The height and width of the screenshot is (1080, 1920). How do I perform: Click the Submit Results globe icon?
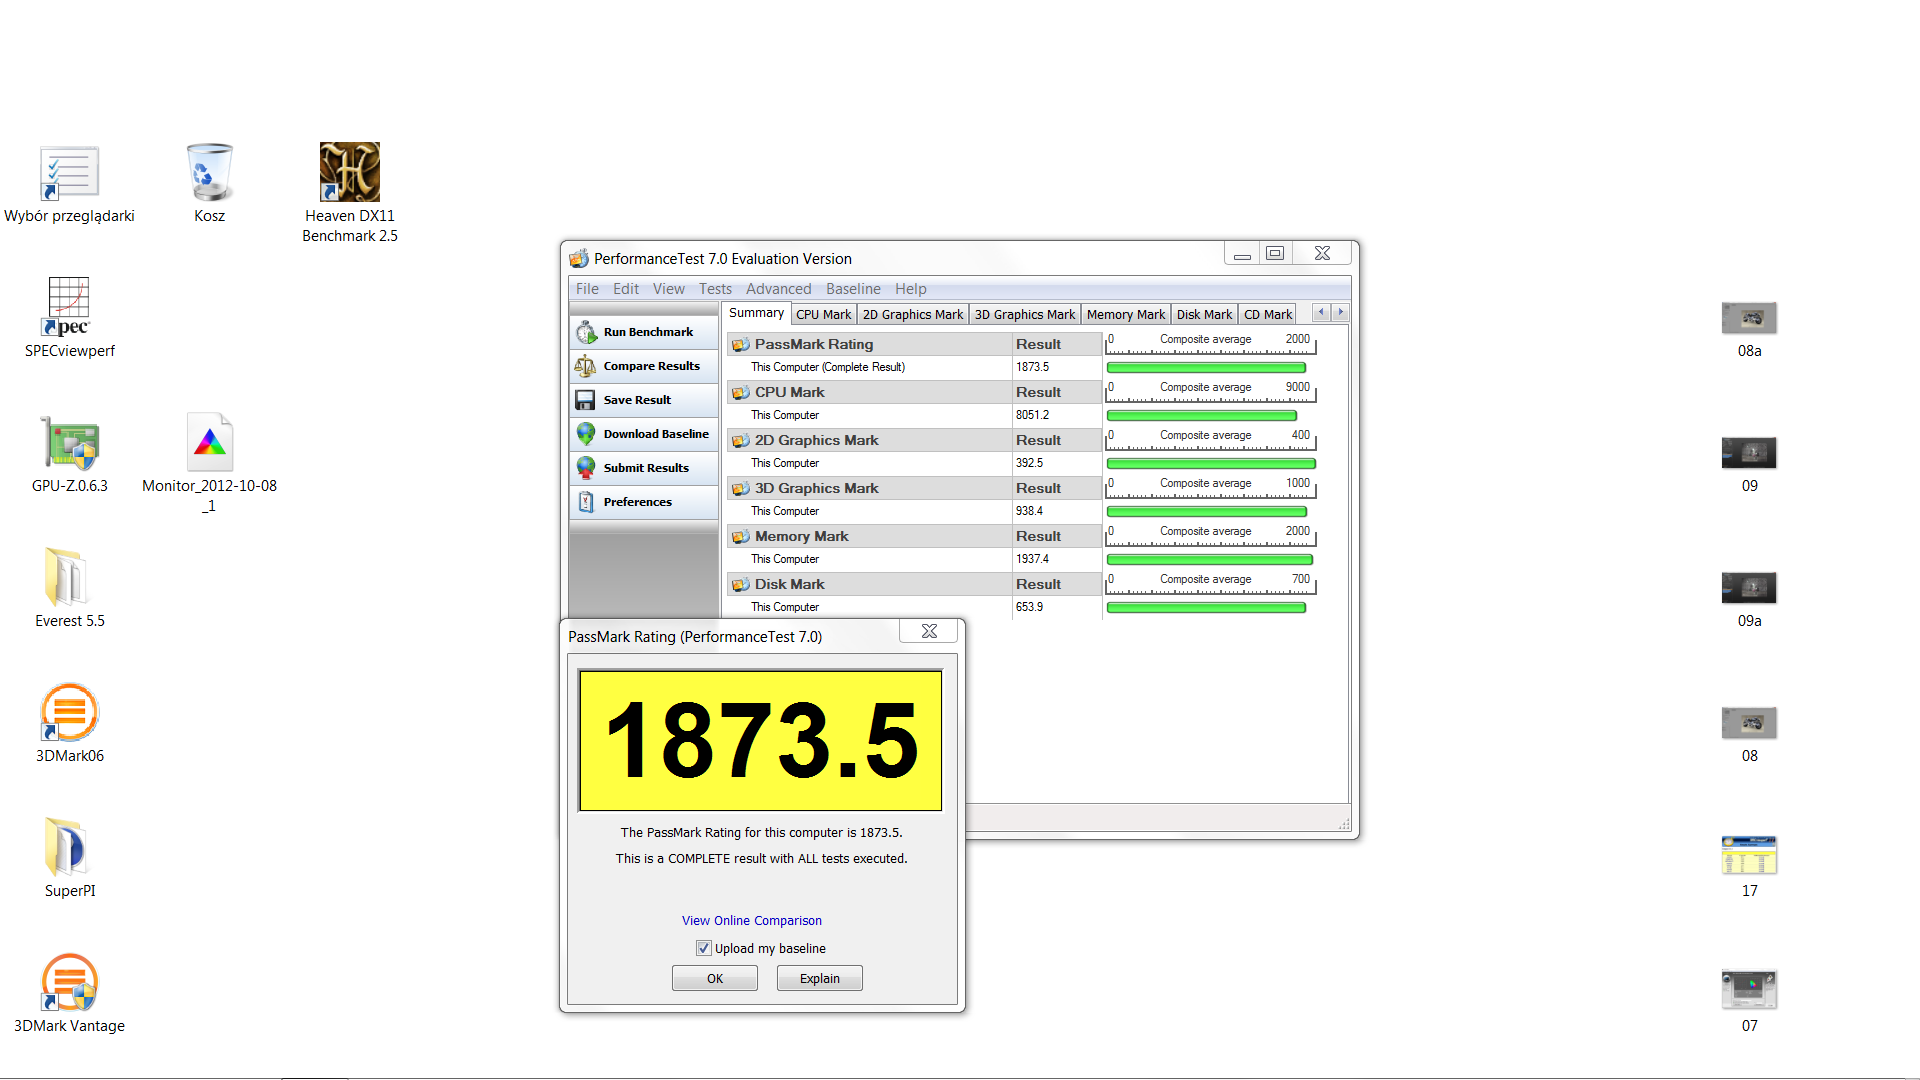pyautogui.click(x=586, y=468)
